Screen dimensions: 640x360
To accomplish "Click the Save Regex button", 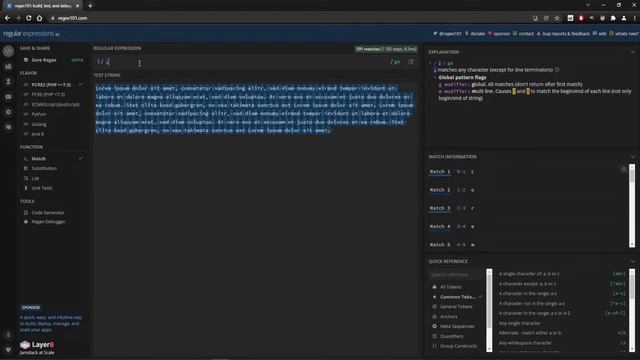I will (x=44, y=60).
